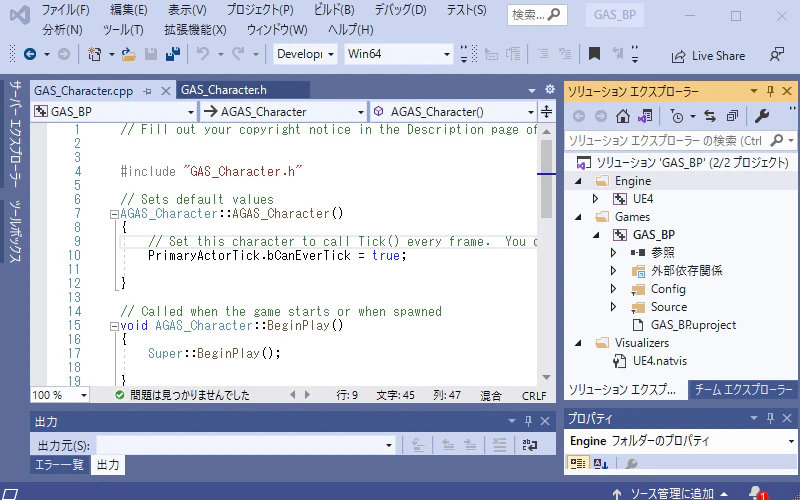The image size is (800, 500).
Task: Click the Properties wrench icon in Solution Explorer
Action: [762, 116]
